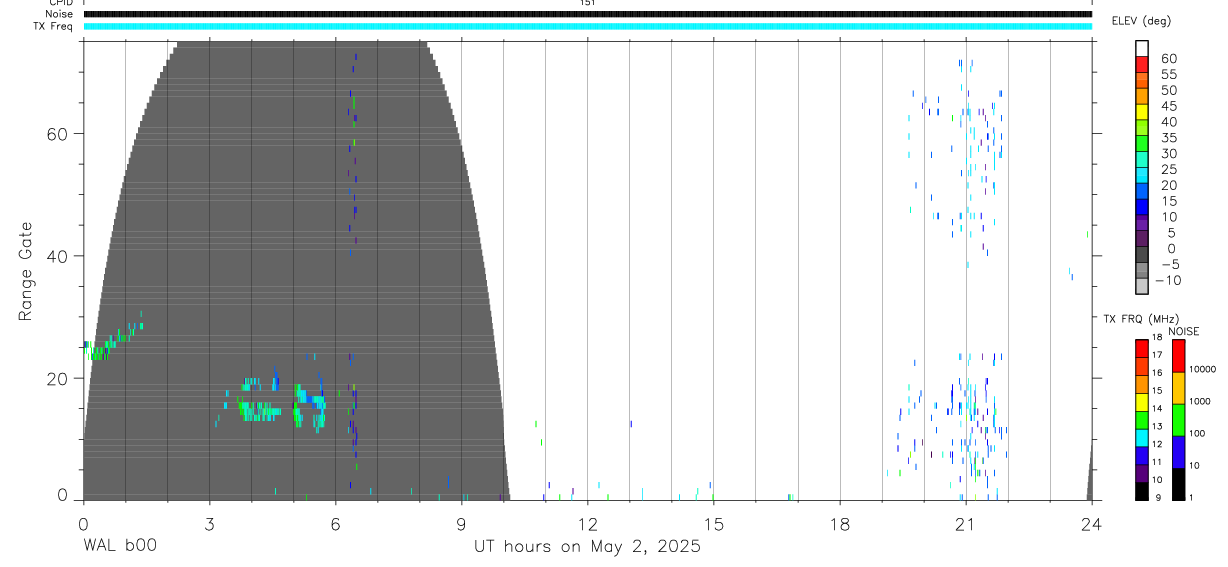Click the black bottom TX FRQ colorbar segment
This screenshot has height=567, width=1228.
click(x=1142, y=491)
